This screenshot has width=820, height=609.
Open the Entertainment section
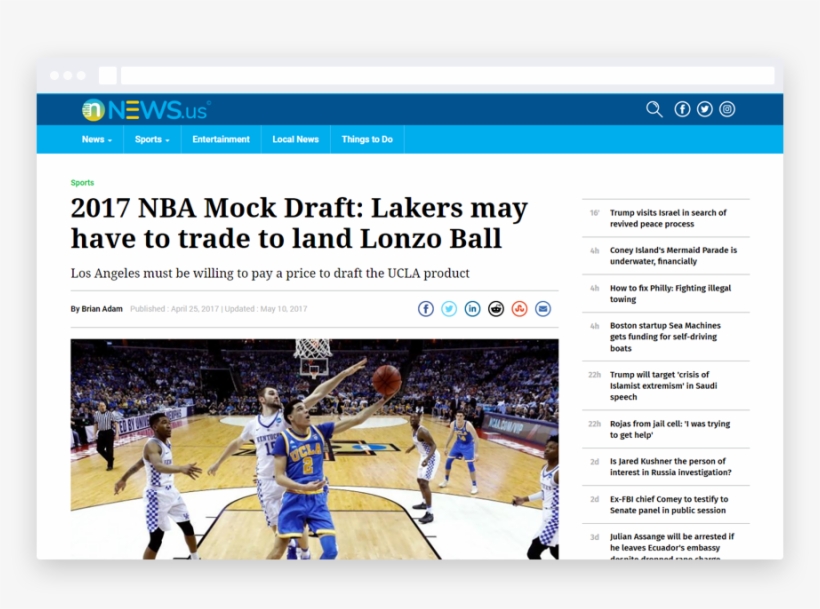tap(221, 140)
